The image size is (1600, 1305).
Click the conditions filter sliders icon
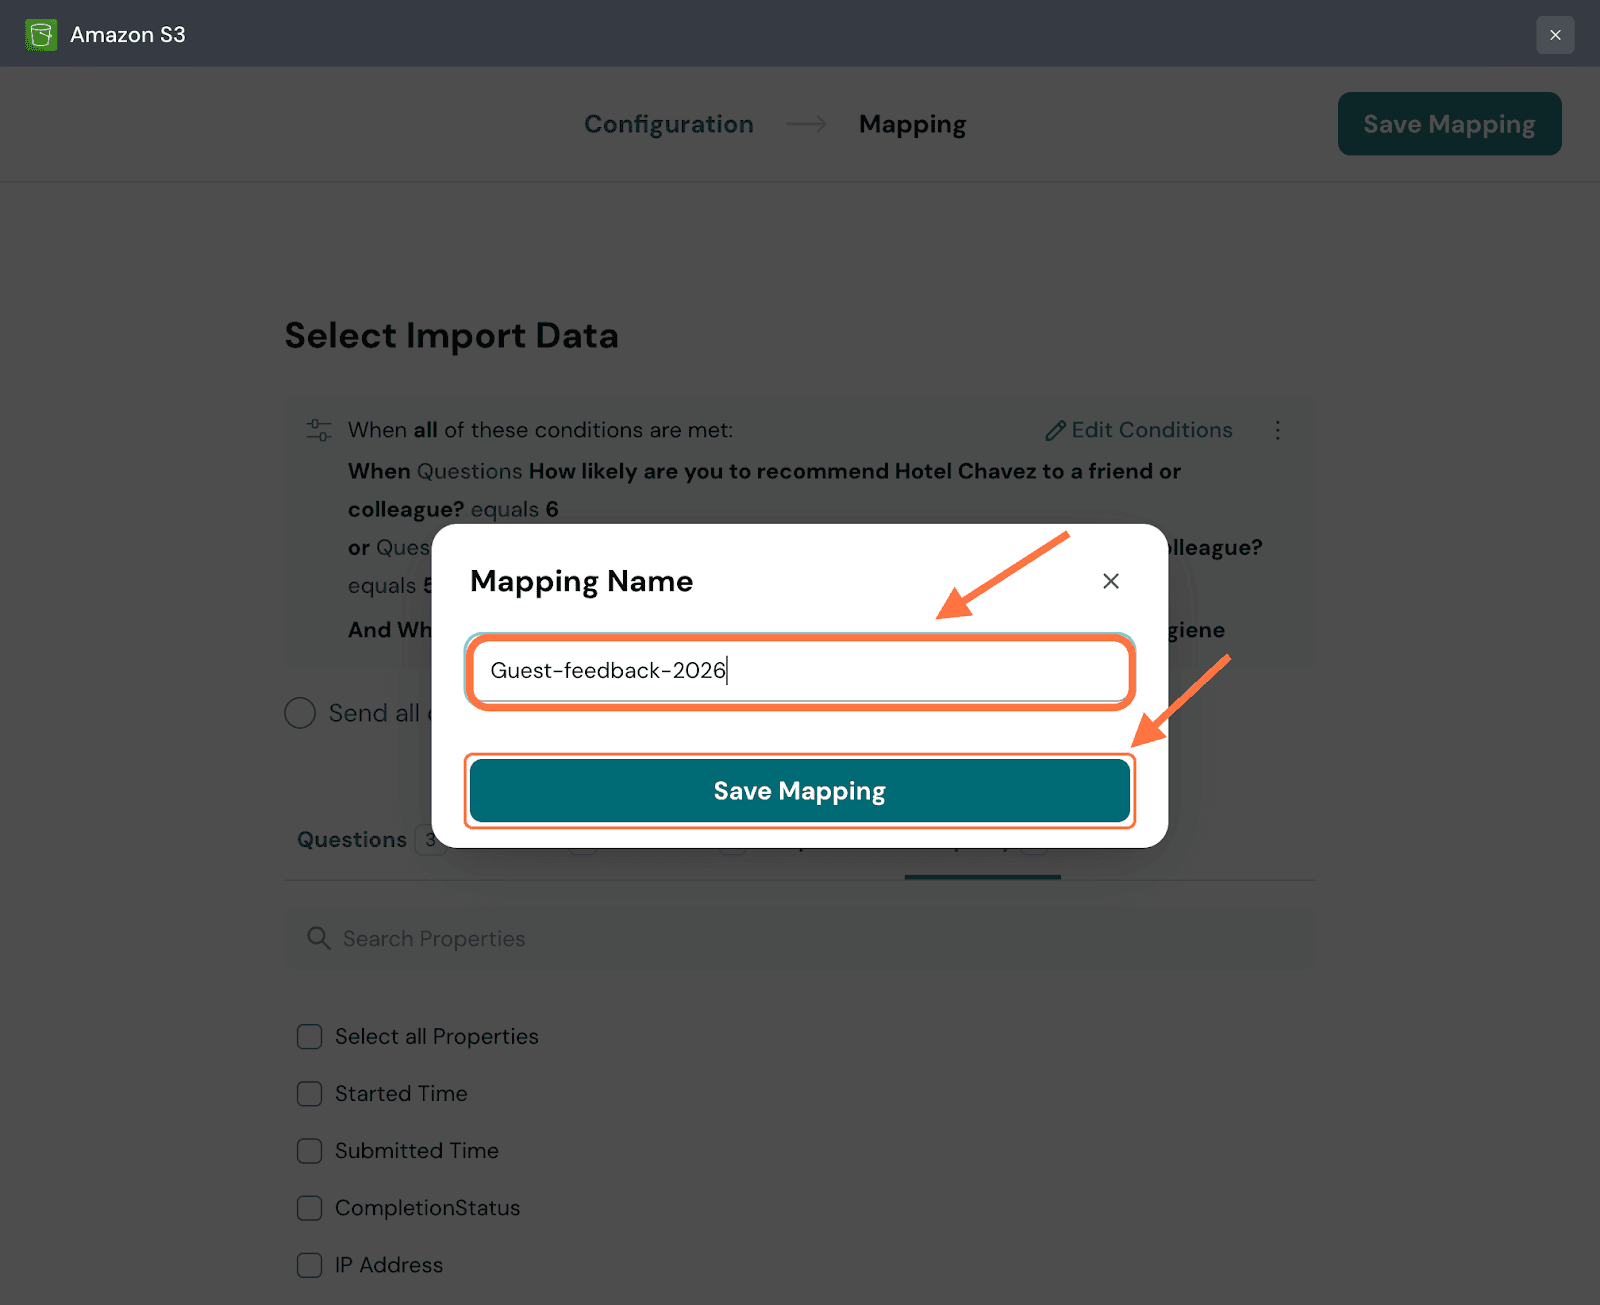318,430
